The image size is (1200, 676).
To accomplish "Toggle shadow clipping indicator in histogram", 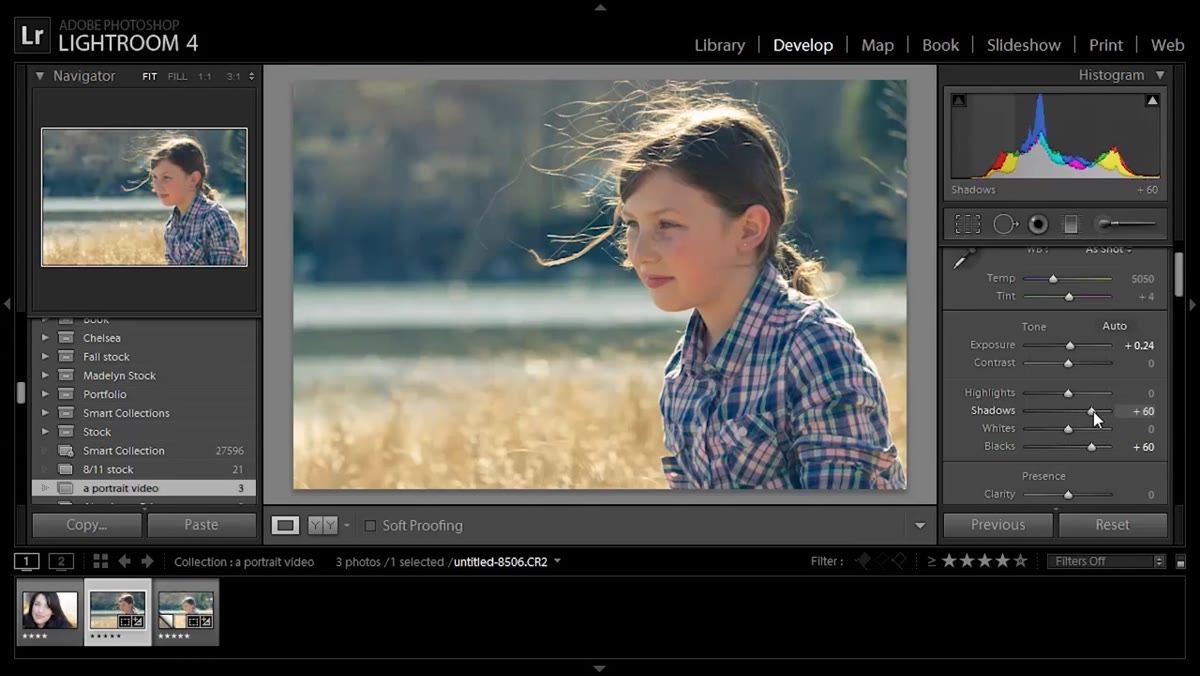I will pyautogui.click(x=959, y=100).
